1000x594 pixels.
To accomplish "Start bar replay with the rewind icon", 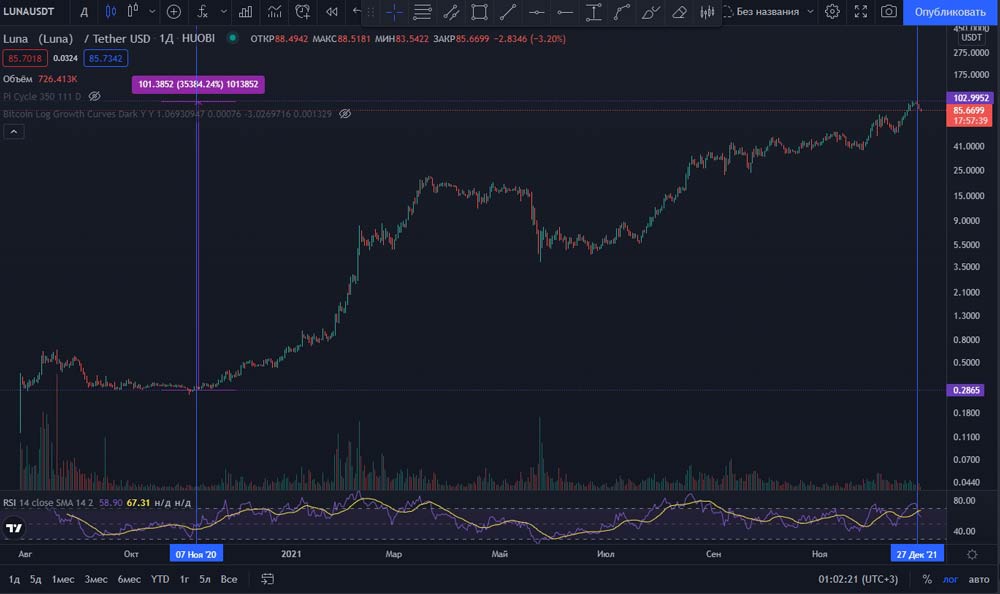I will [332, 12].
